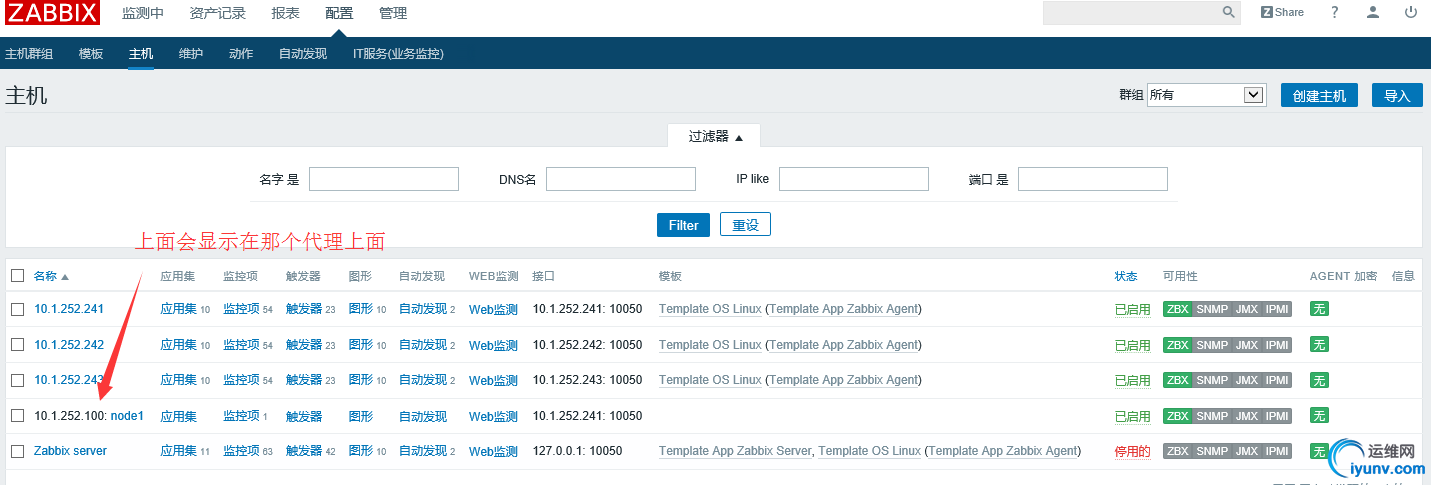Viewport: 1431px width, 485px height.
Task: Select checkbox for Zabbix server
Action: pos(17,451)
